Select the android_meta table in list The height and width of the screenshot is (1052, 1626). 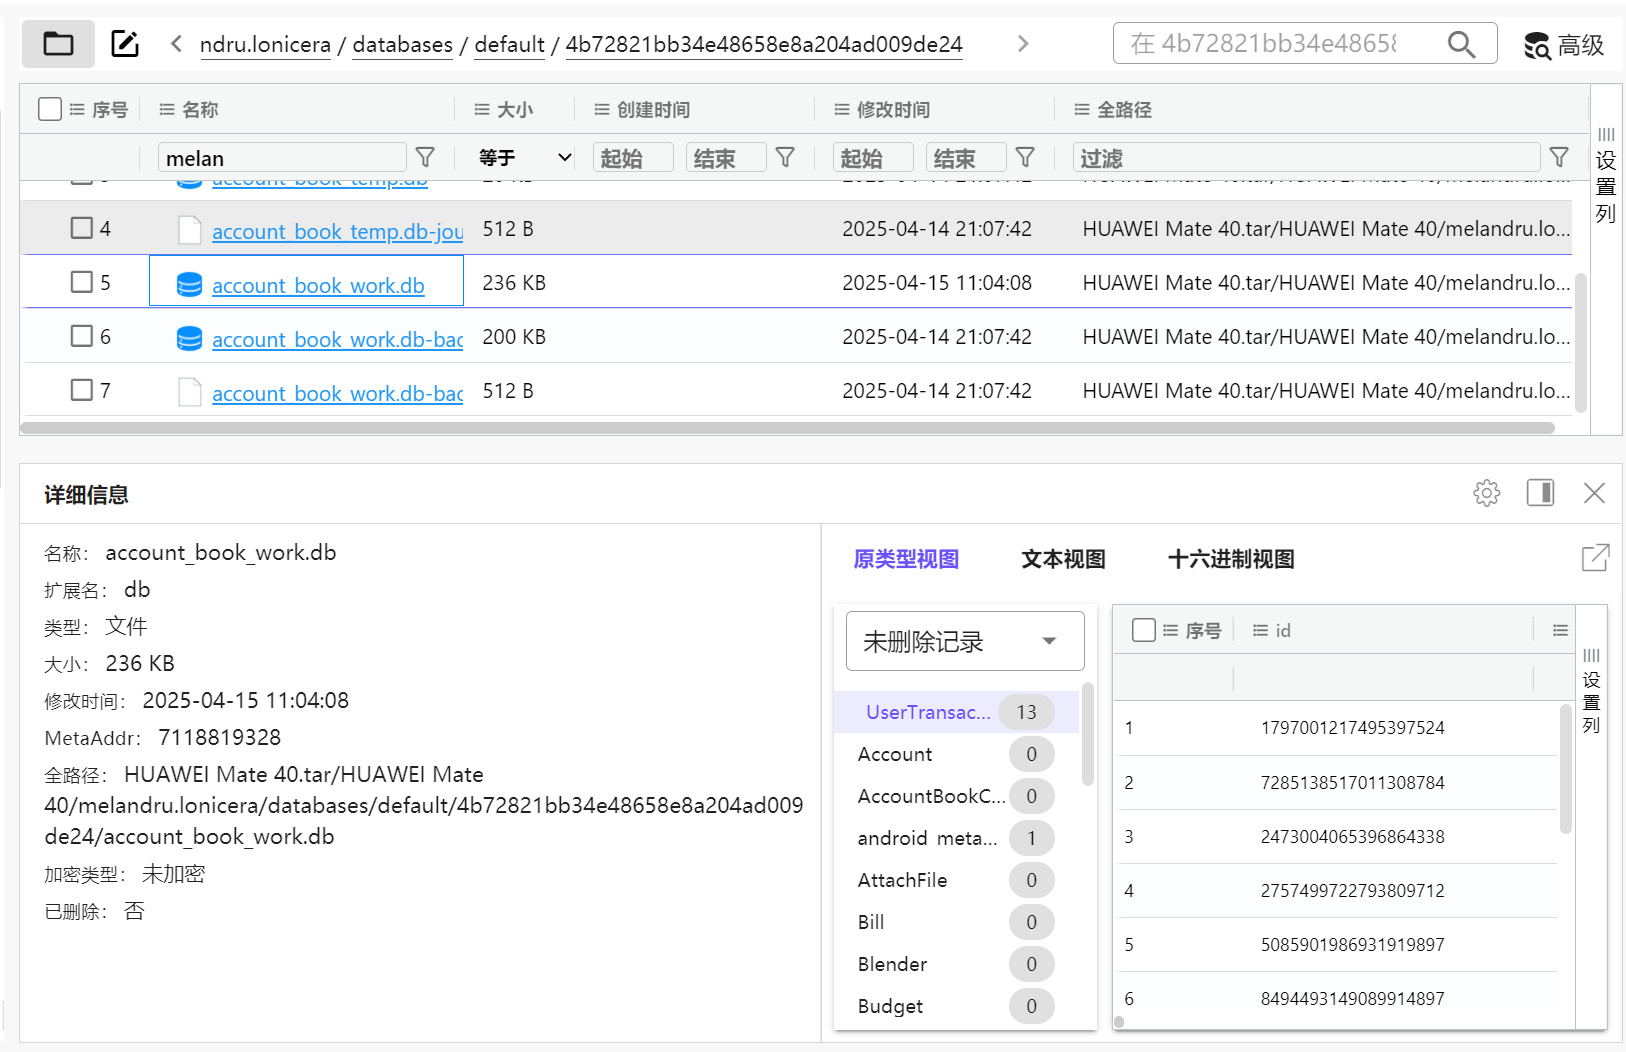[x=927, y=838]
